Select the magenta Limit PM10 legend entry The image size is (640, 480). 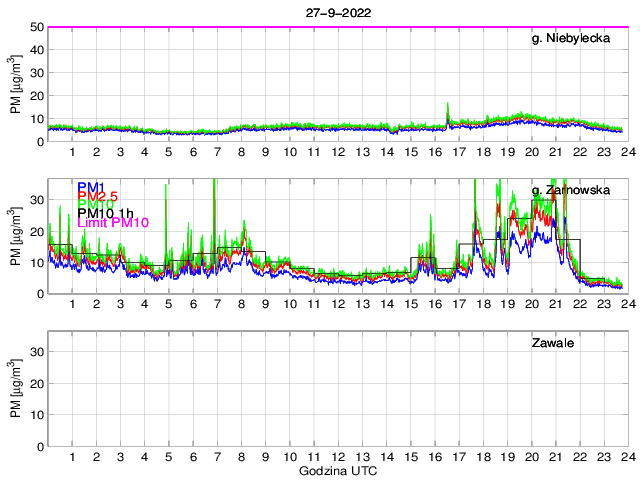click(112, 223)
